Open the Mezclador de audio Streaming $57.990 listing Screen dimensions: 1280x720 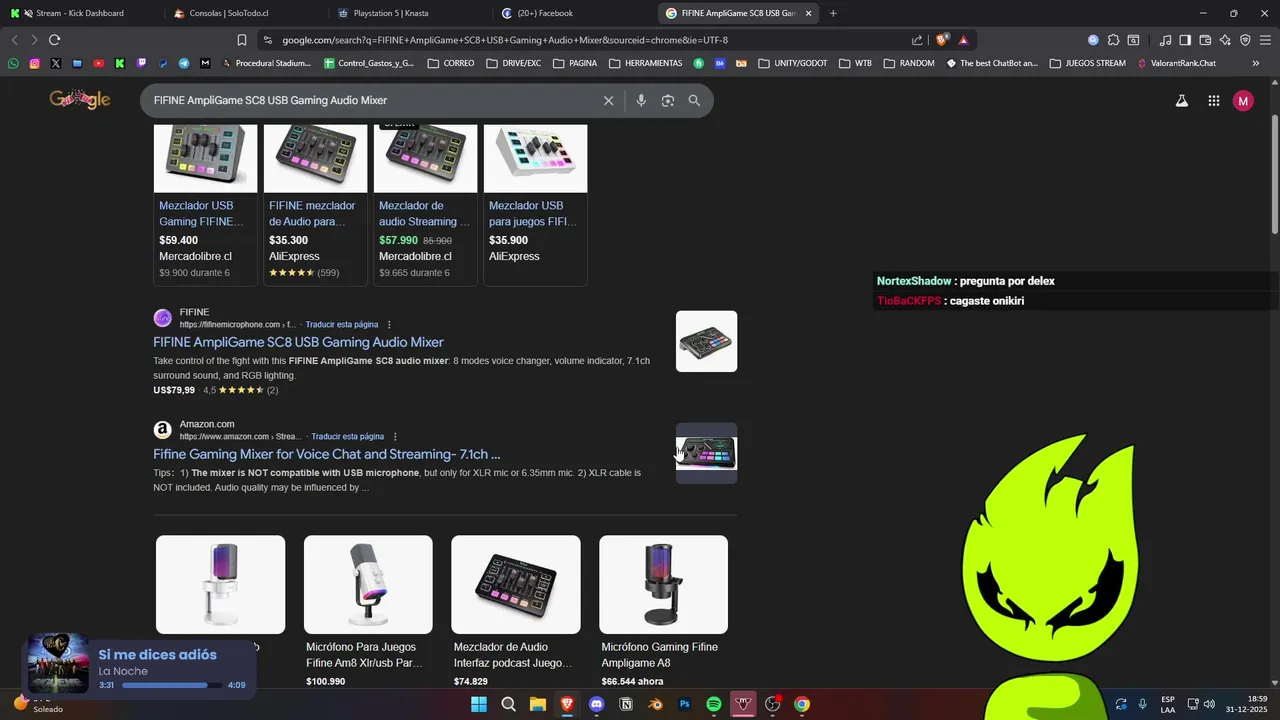(425, 204)
